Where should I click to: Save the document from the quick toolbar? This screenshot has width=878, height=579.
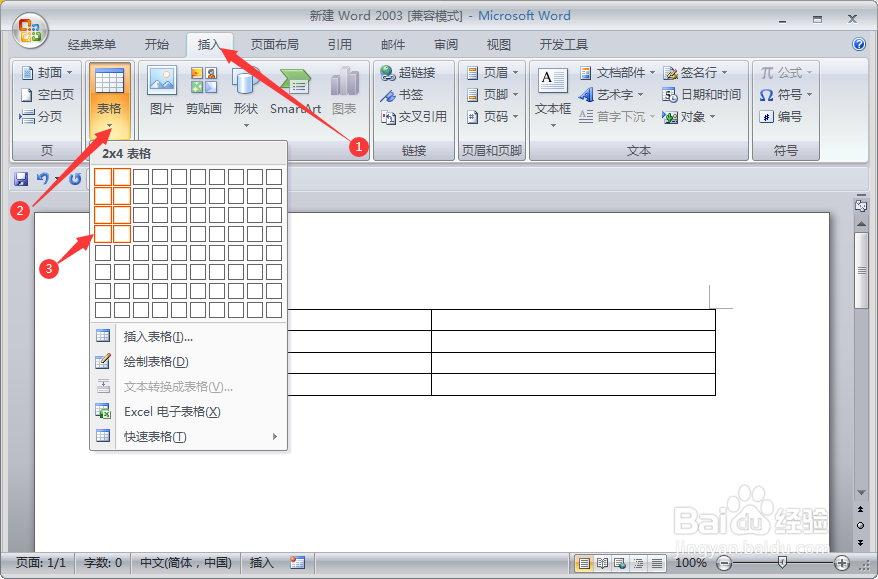click(x=21, y=179)
